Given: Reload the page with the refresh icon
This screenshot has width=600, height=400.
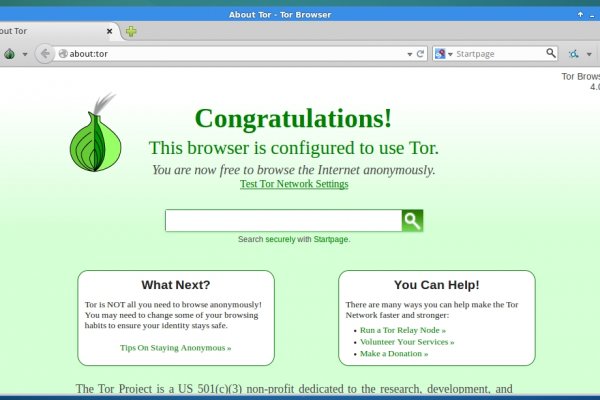Looking at the screenshot, I should click(421, 53).
